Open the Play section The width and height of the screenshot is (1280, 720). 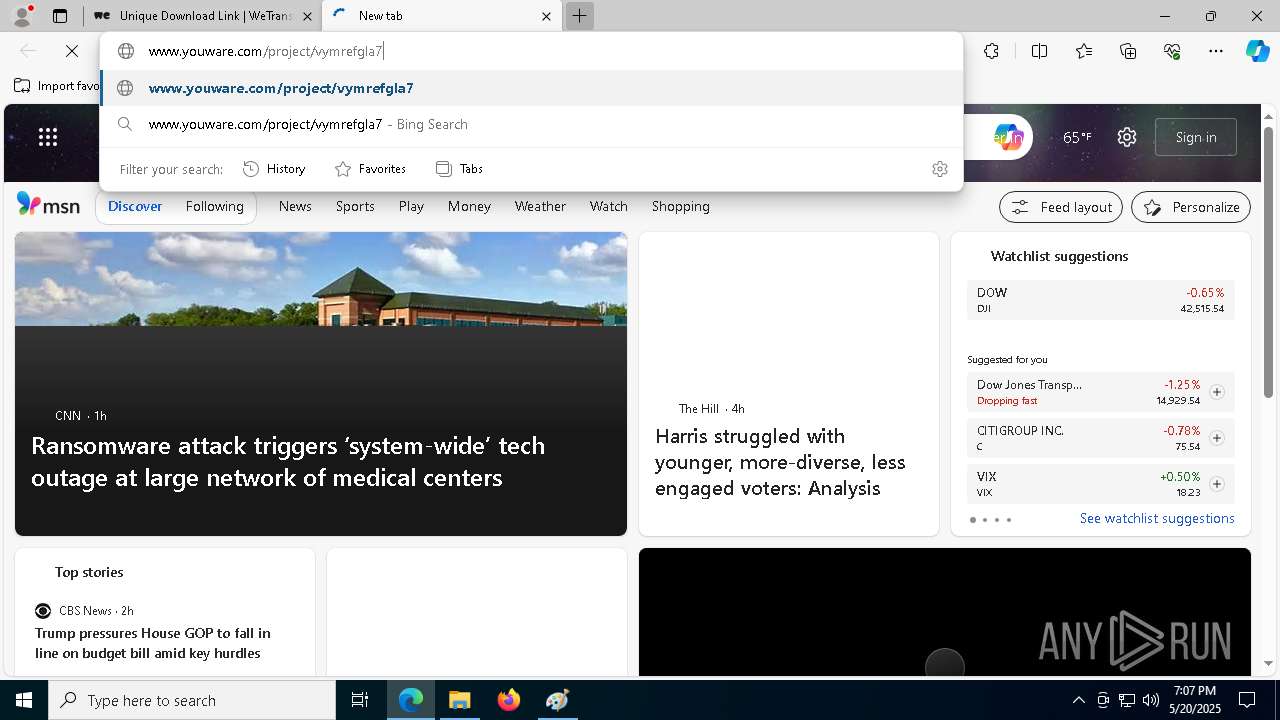411,206
